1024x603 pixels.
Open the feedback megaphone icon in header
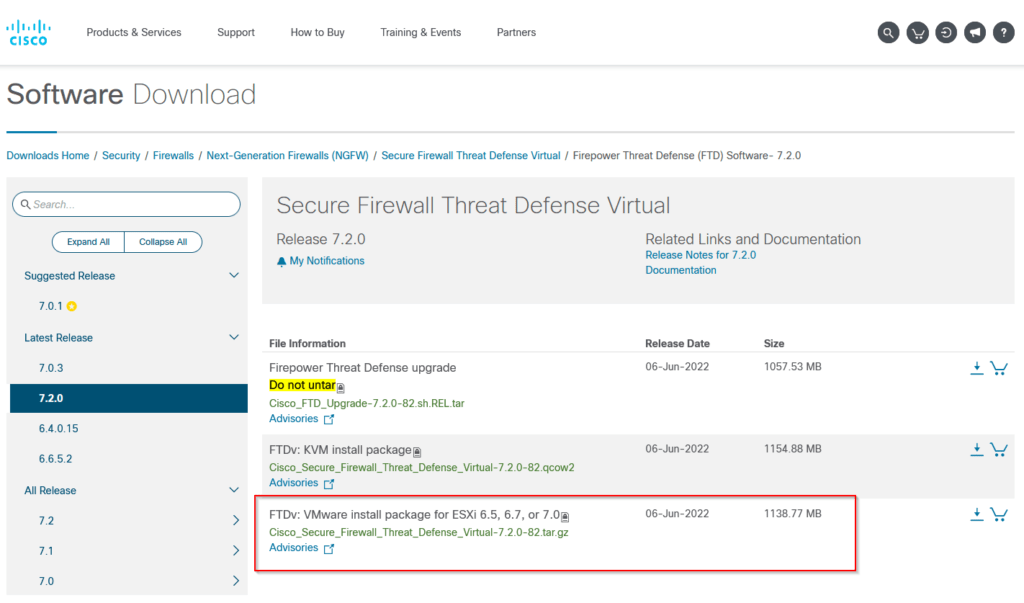coord(975,32)
